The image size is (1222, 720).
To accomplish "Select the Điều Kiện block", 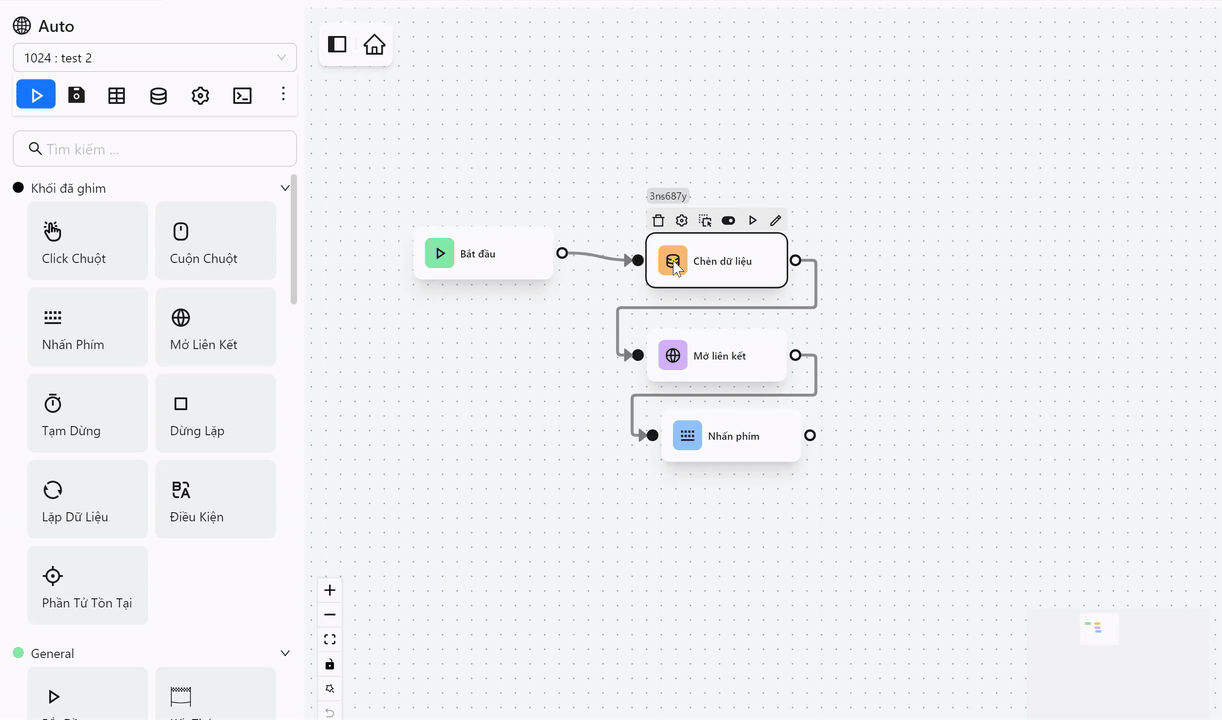I will coord(216,499).
